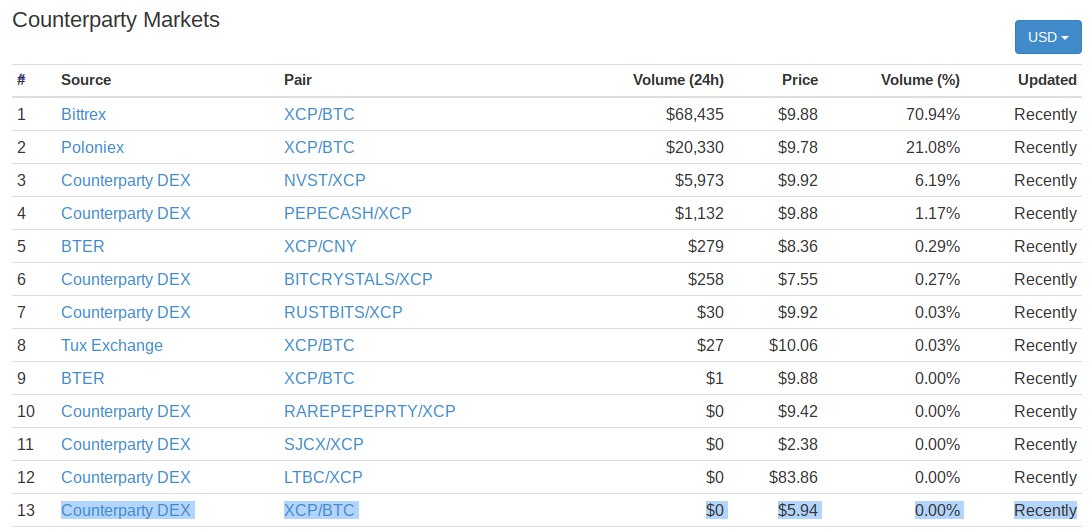Click the Source column header
This screenshot has width=1089, height=532.
(x=86, y=80)
